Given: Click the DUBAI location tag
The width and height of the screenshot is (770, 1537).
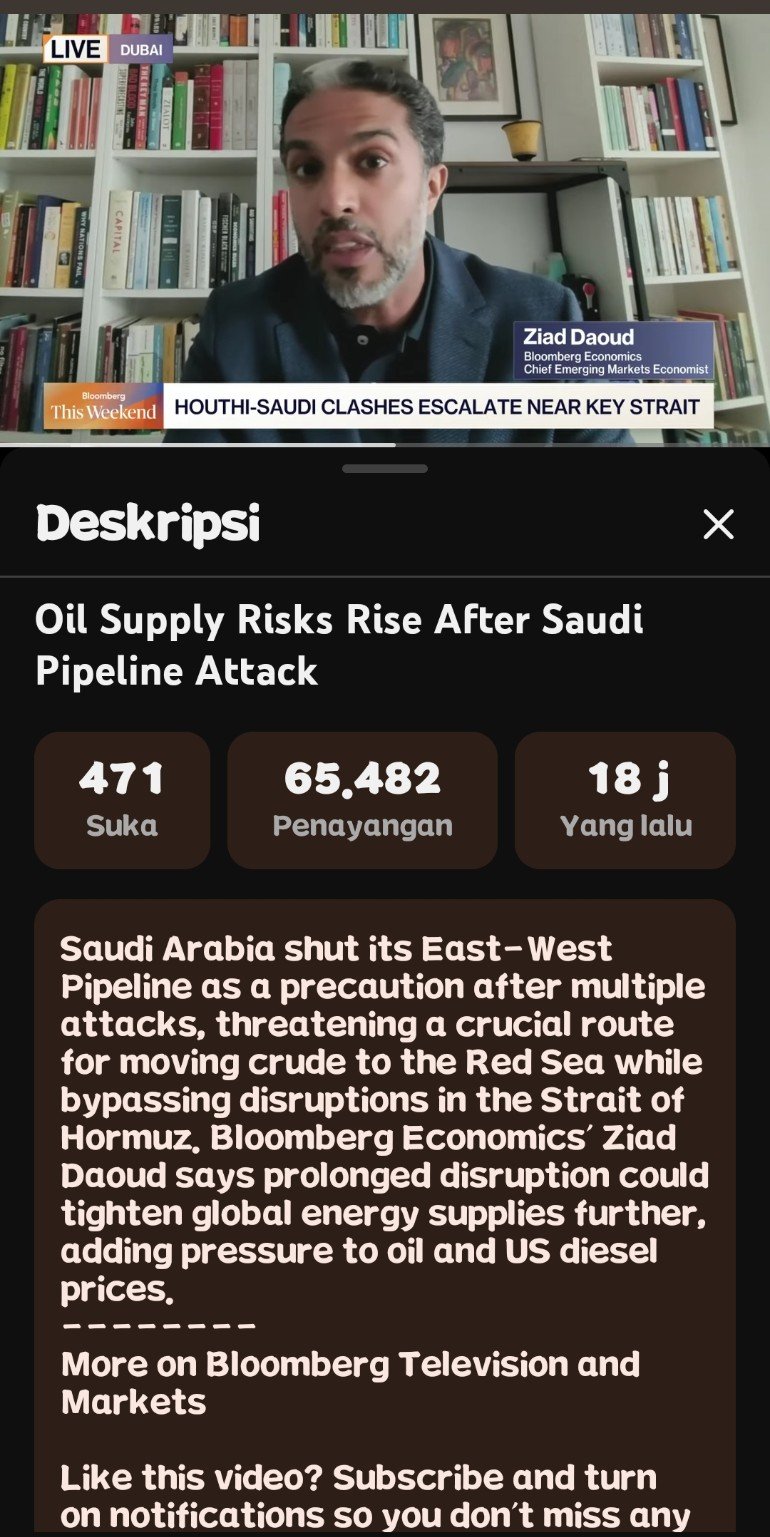Looking at the screenshot, I should click(140, 49).
